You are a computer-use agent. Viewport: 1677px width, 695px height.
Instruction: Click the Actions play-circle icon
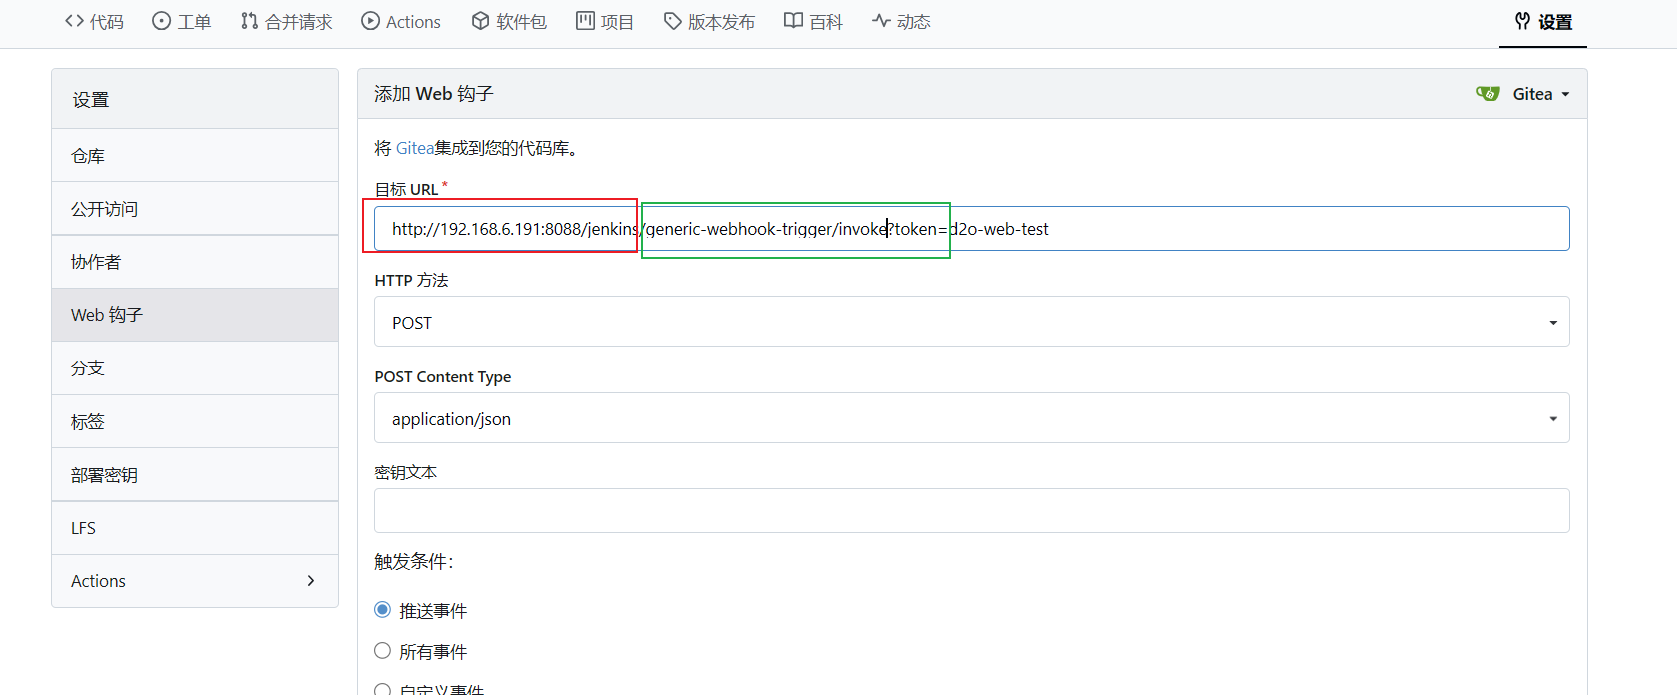click(370, 21)
